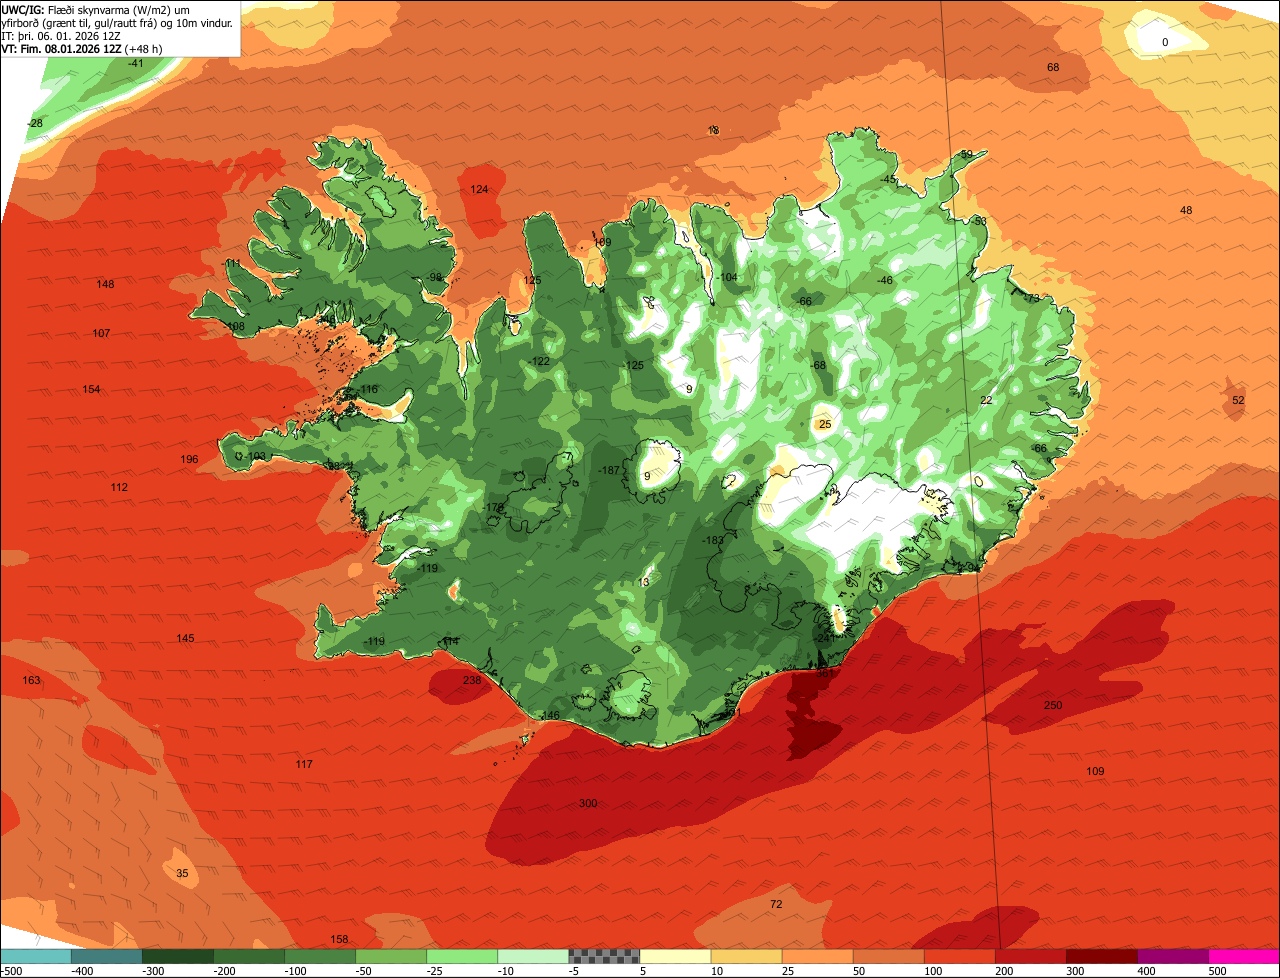This screenshot has height=978, width=1280.
Task: Click the '22' flux value
Action: (986, 400)
